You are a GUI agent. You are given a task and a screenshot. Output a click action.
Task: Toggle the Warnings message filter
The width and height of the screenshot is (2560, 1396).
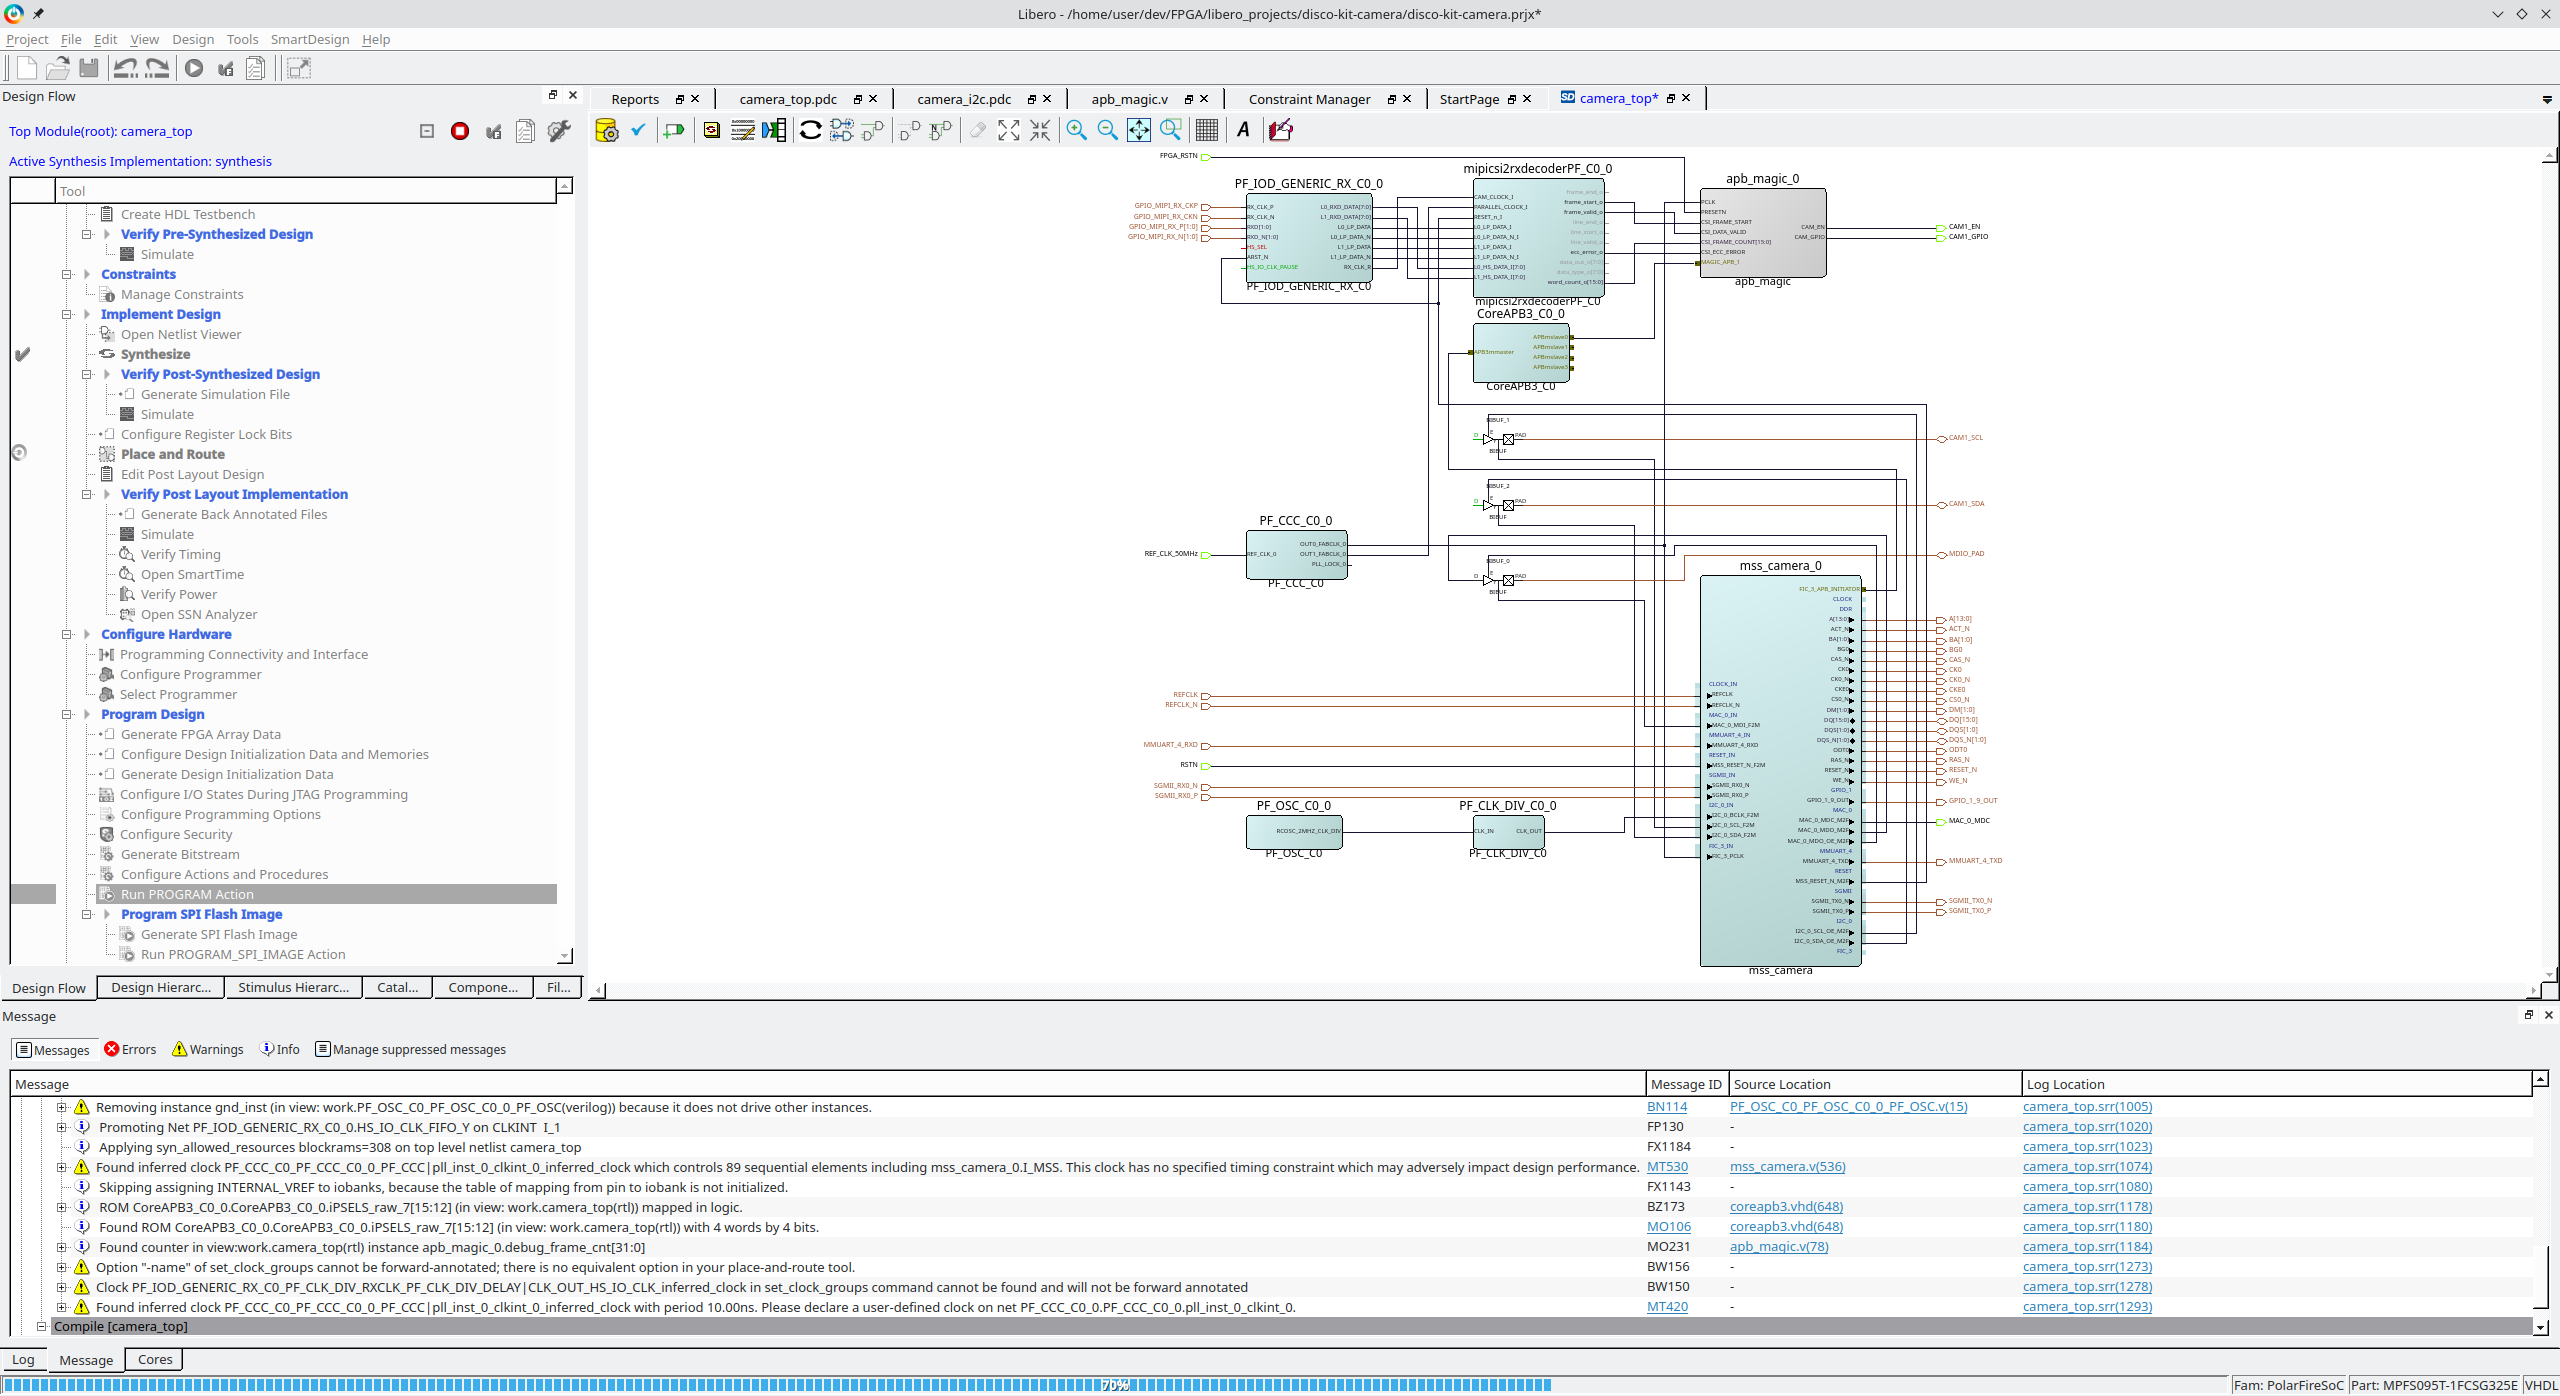point(207,1049)
